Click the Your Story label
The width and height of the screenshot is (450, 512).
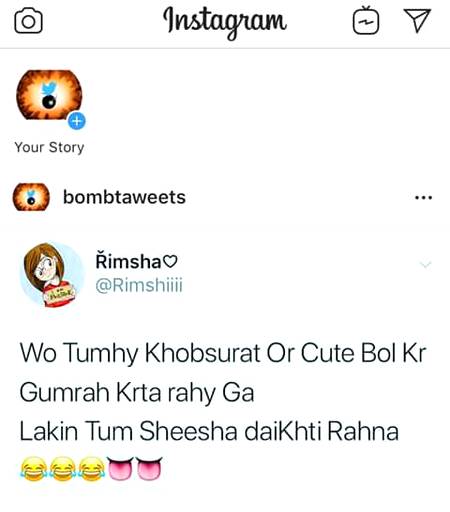[x=49, y=147]
